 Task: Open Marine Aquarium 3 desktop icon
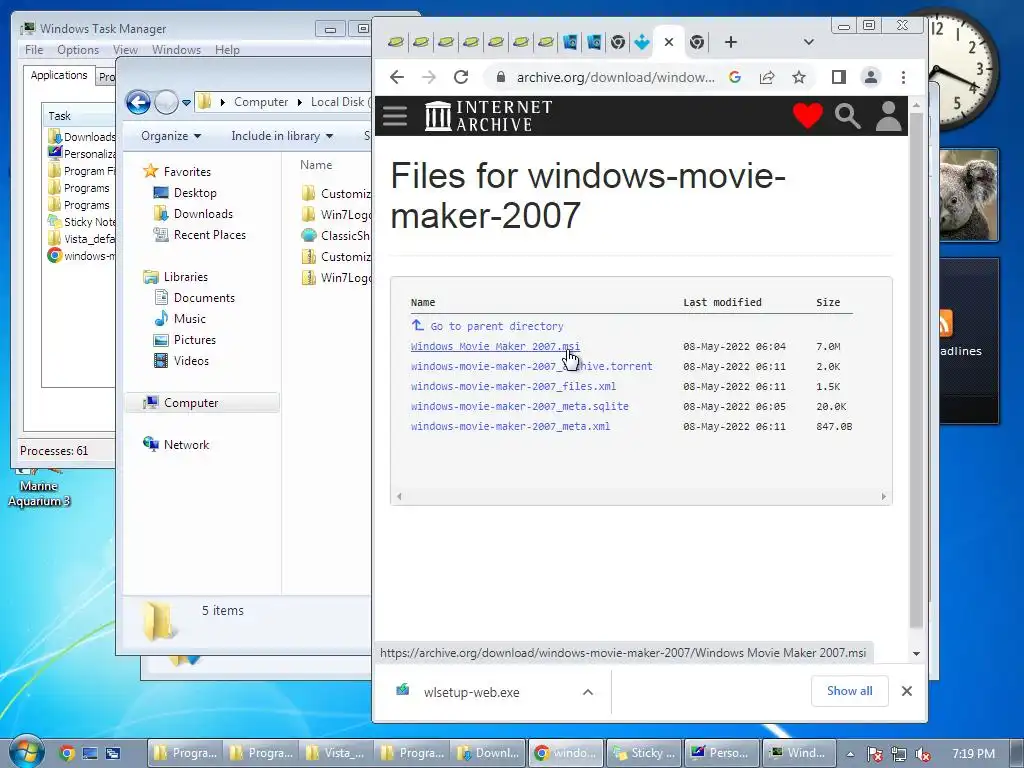(x=39, y=487)
